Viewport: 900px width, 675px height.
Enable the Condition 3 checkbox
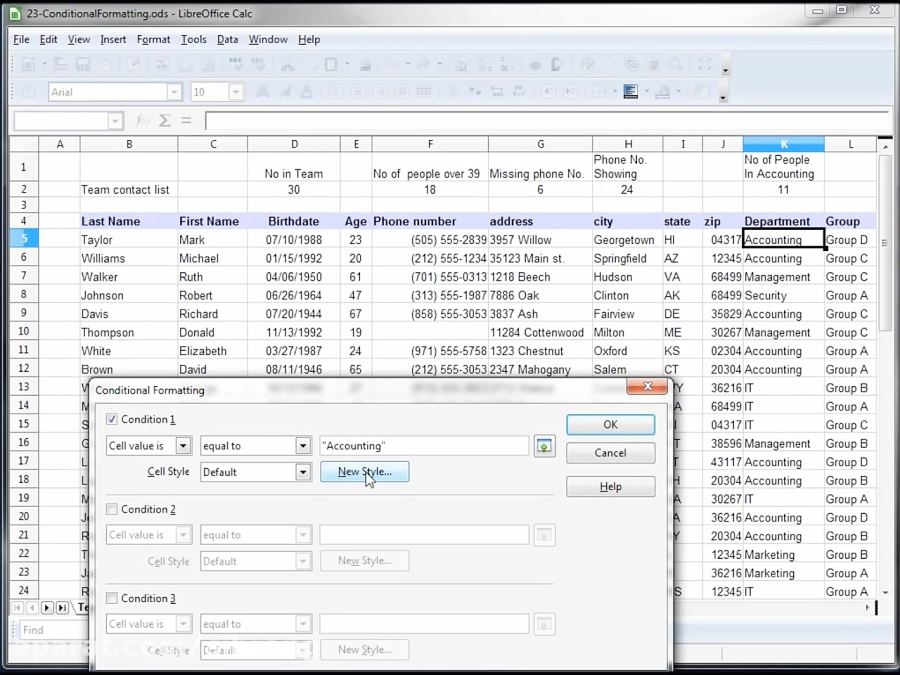point(111,598)
